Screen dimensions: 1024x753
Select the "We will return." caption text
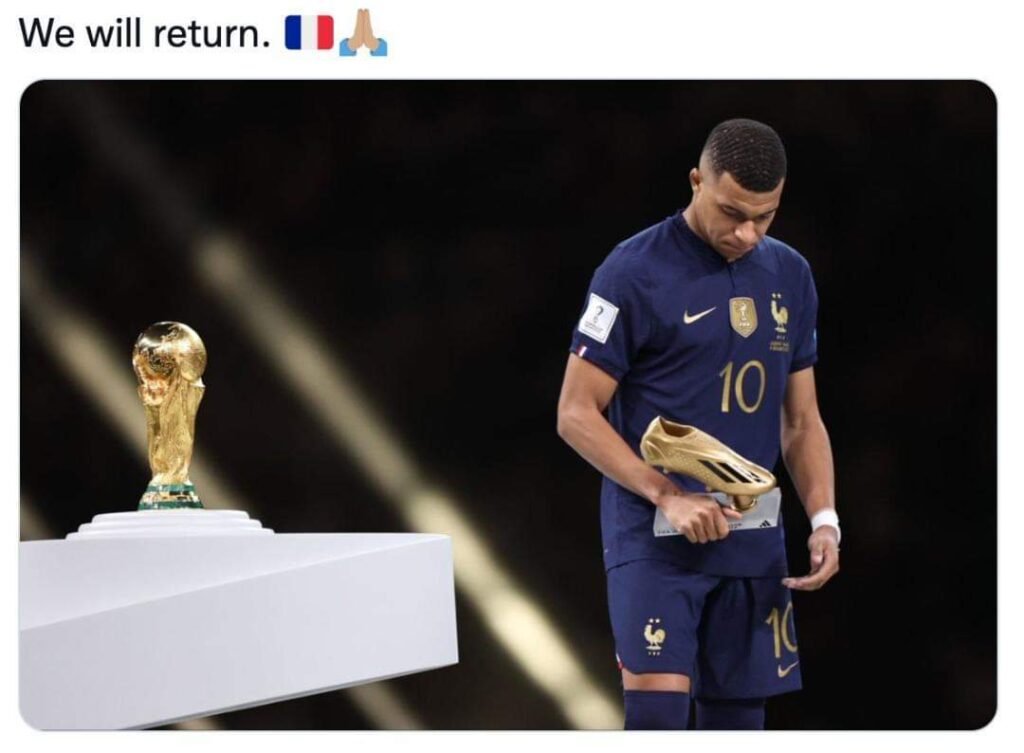[144, 33]
